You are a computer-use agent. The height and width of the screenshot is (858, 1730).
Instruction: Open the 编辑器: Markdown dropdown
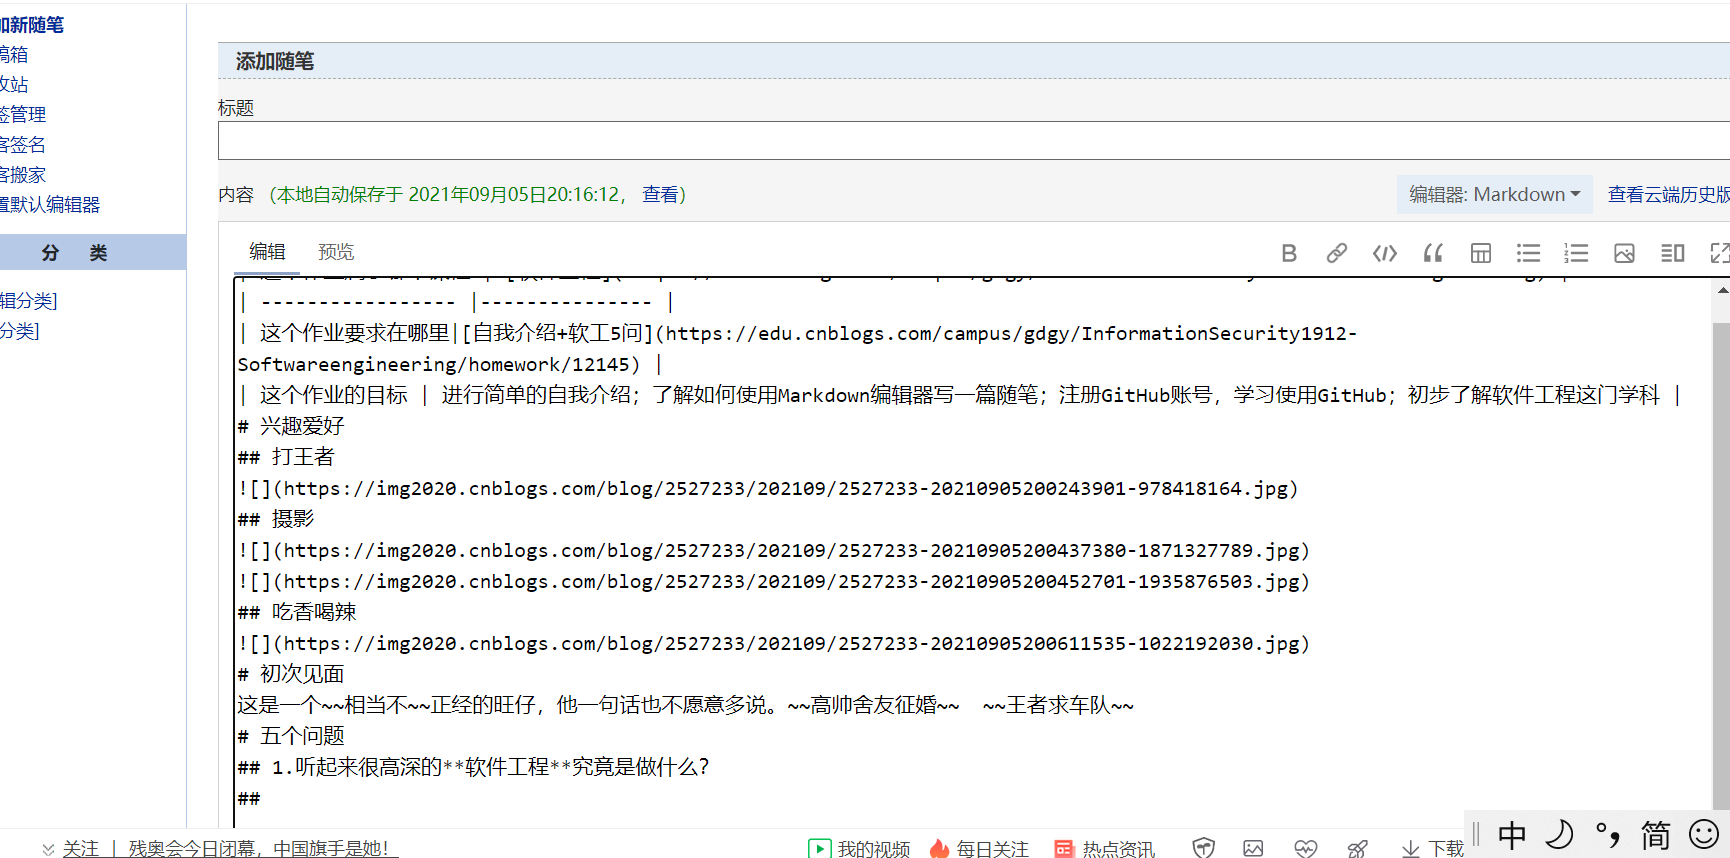(x=1495, y=194)
